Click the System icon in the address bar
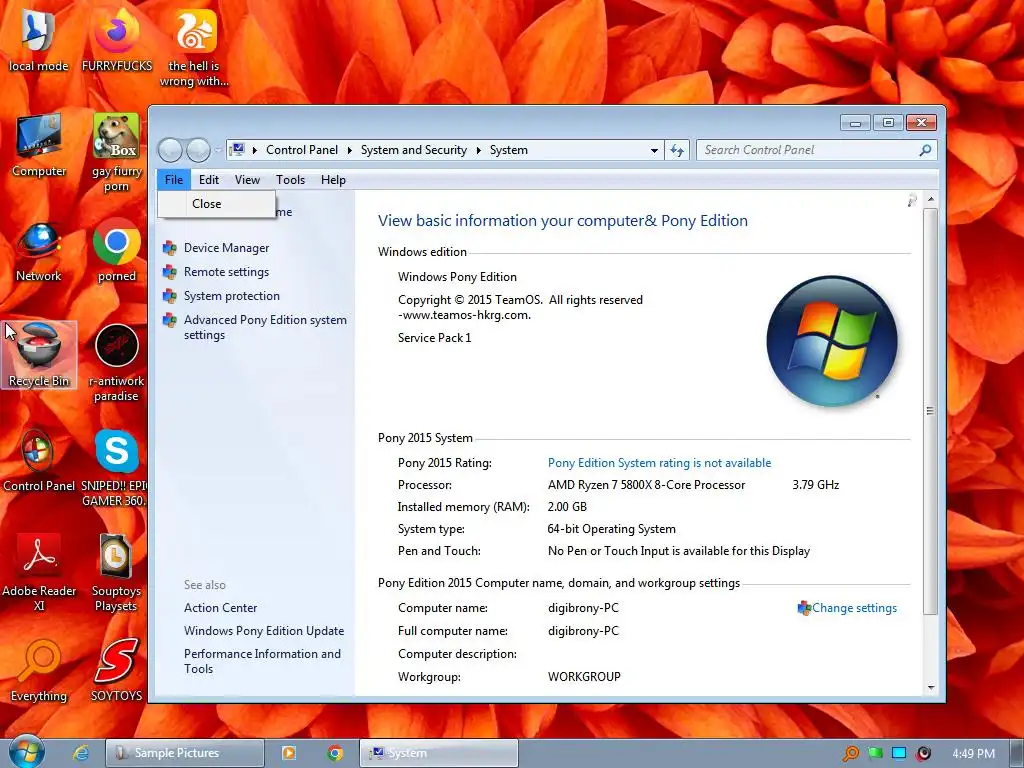The width and height of the screenshot is (1024, 768). (238, 150)
